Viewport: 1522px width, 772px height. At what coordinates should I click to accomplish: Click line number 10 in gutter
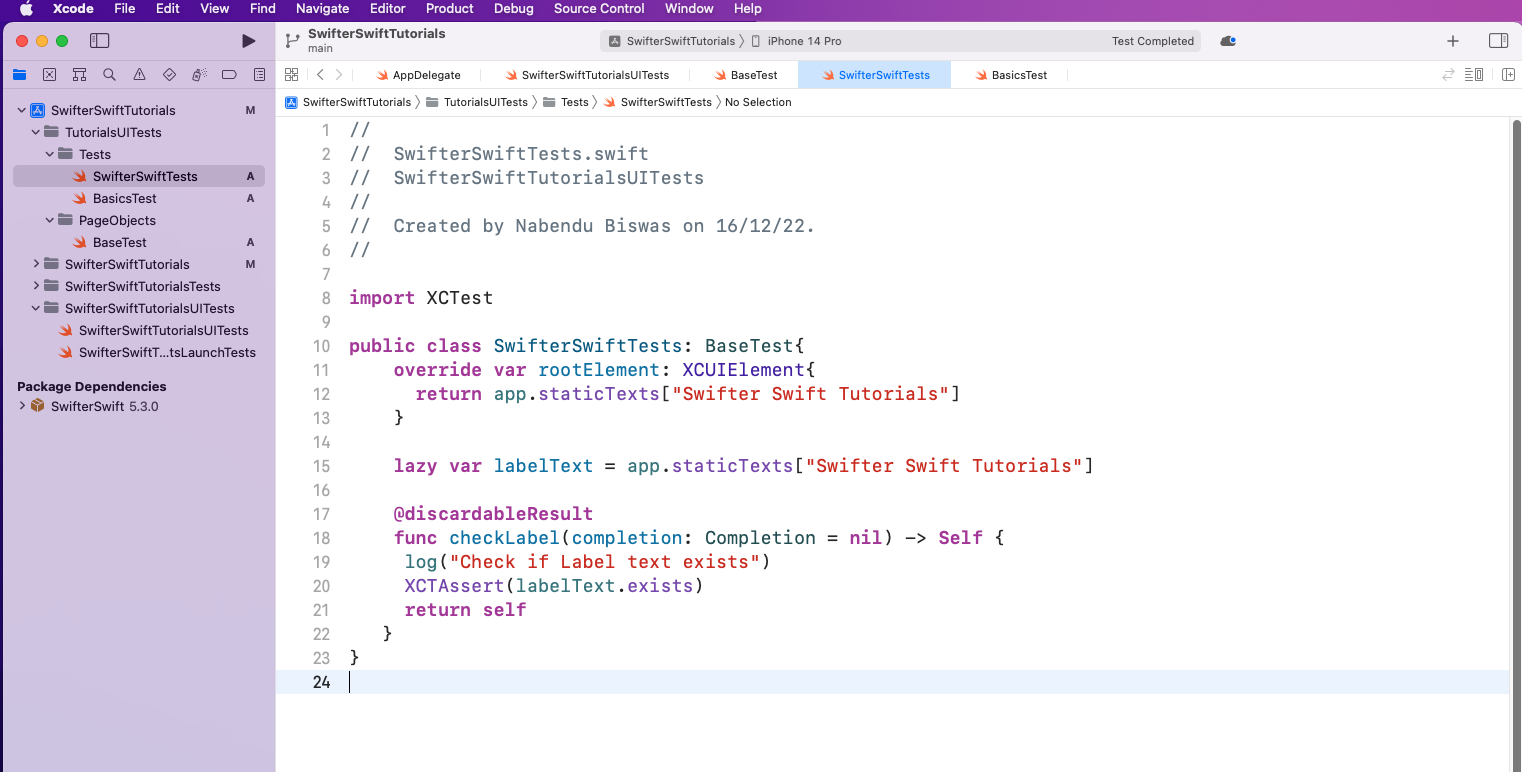(321, 346)
